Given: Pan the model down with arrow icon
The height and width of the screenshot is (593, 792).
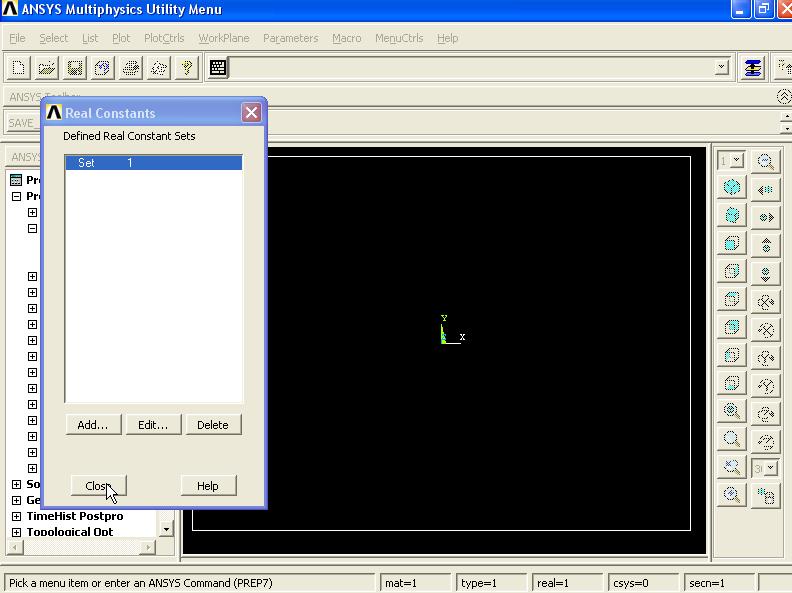Looking at the screenshot, I should pos(766,273).
